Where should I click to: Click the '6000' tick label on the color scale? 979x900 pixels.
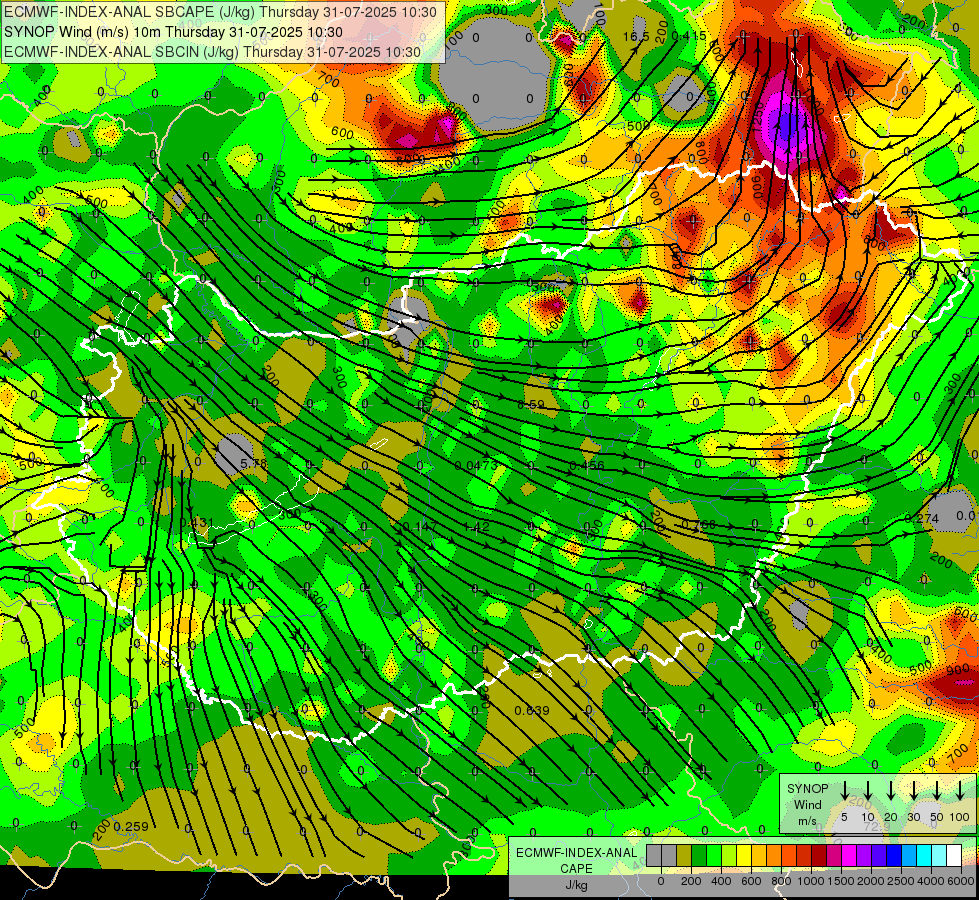coord(961,881)
